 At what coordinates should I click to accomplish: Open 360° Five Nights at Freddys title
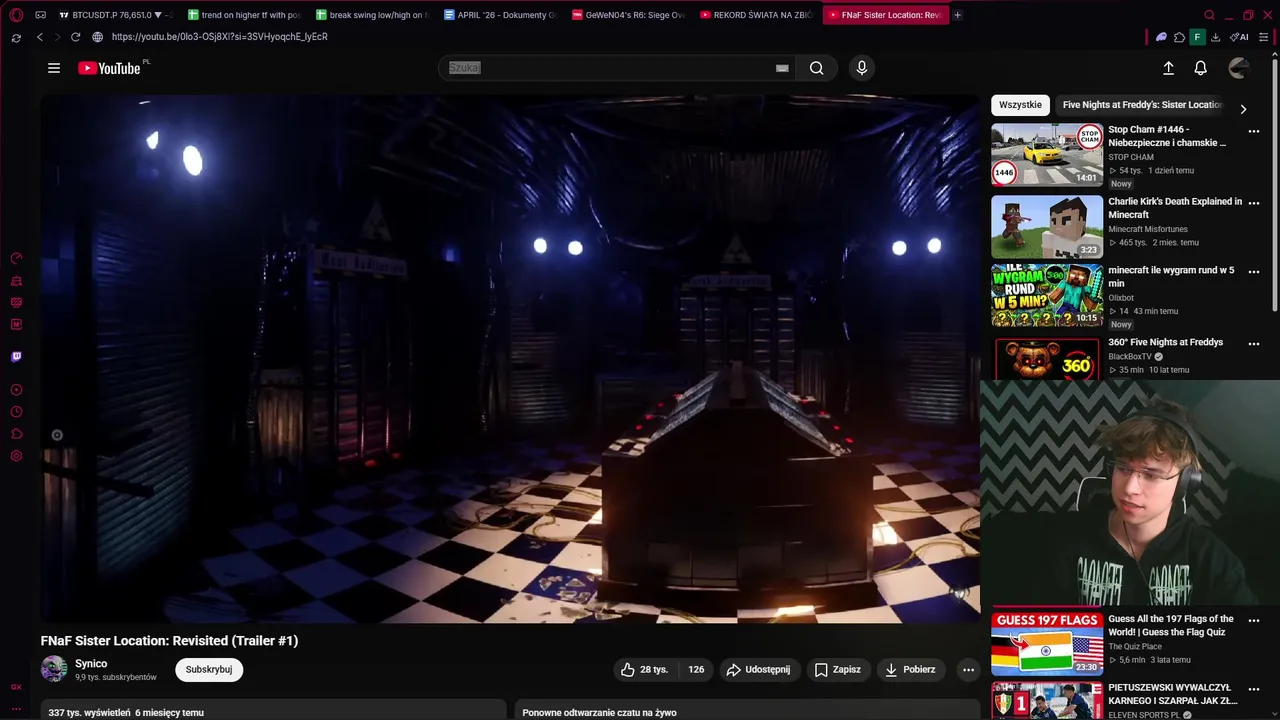click(x=1165, y=343)
